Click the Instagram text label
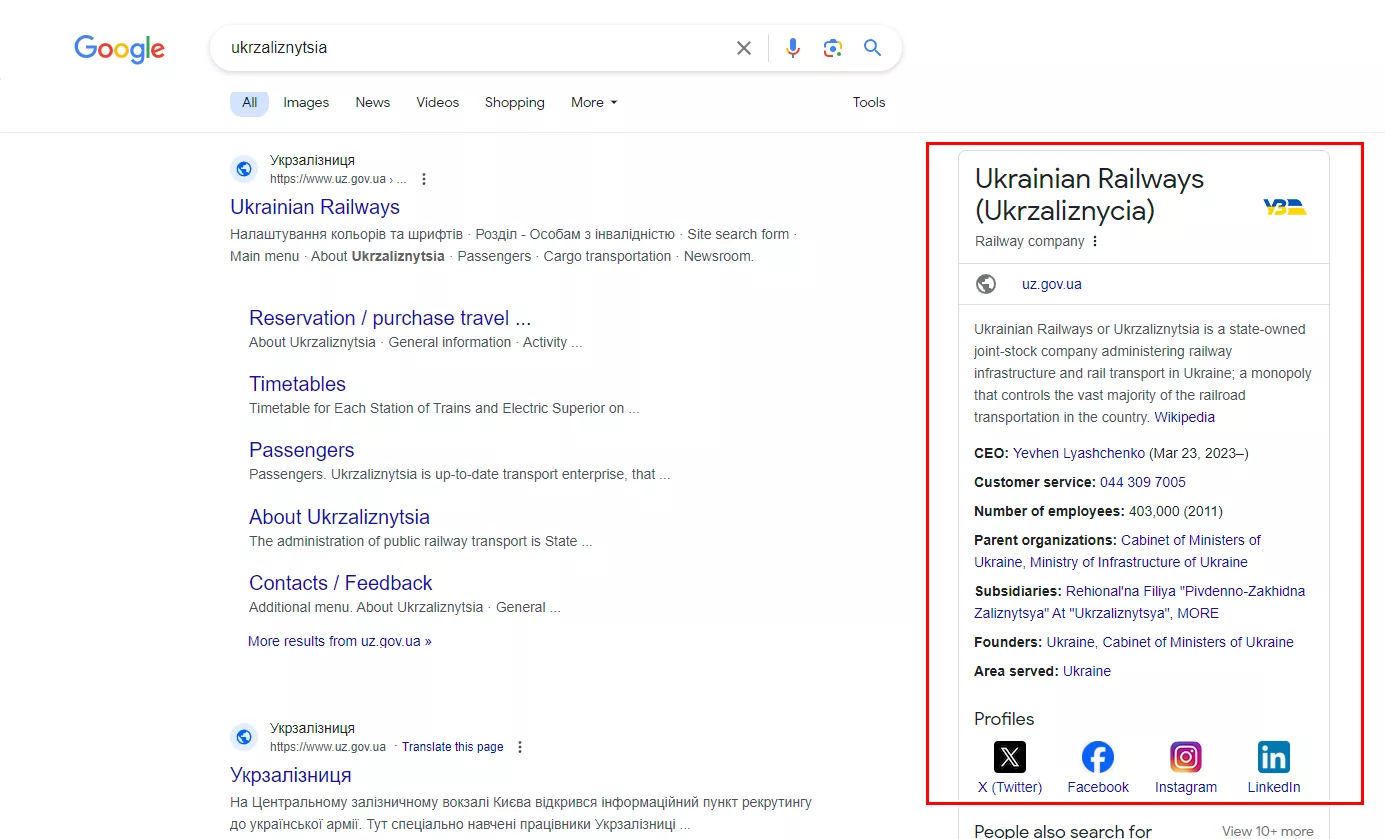Screen dimensions: 1385x839 pos(1186,787)
